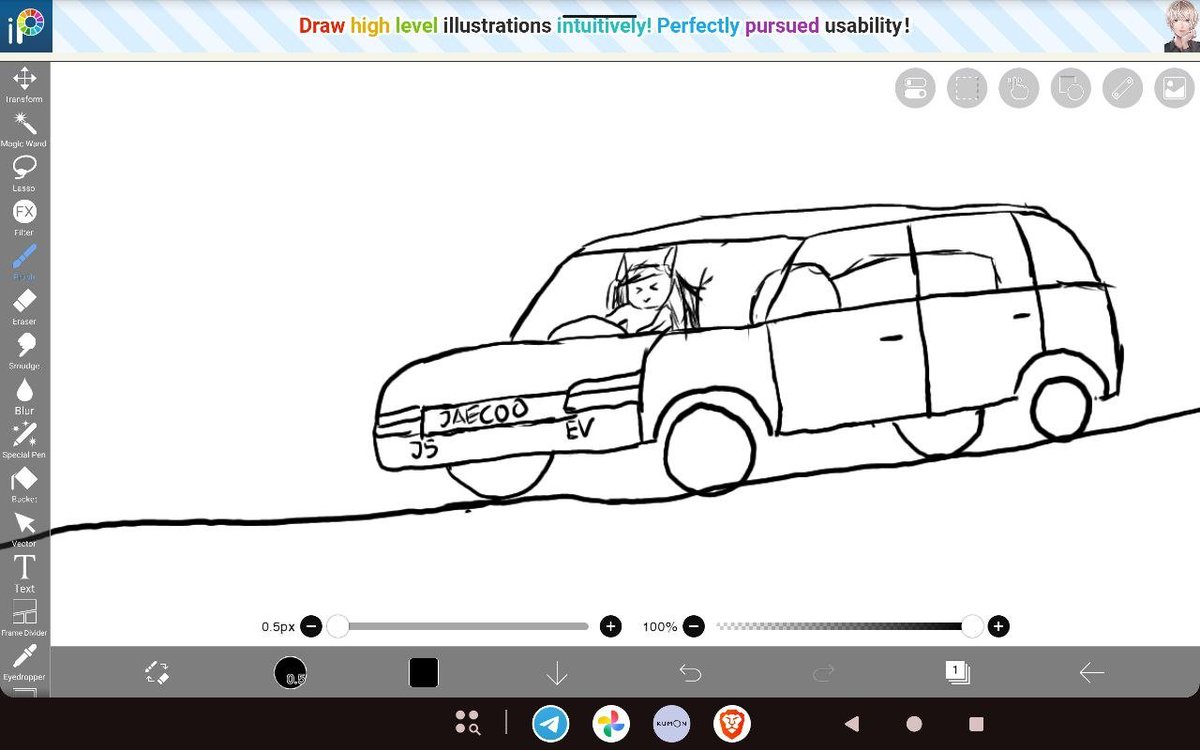Open the dashed-square Selection Area menu

click(967, 88)
